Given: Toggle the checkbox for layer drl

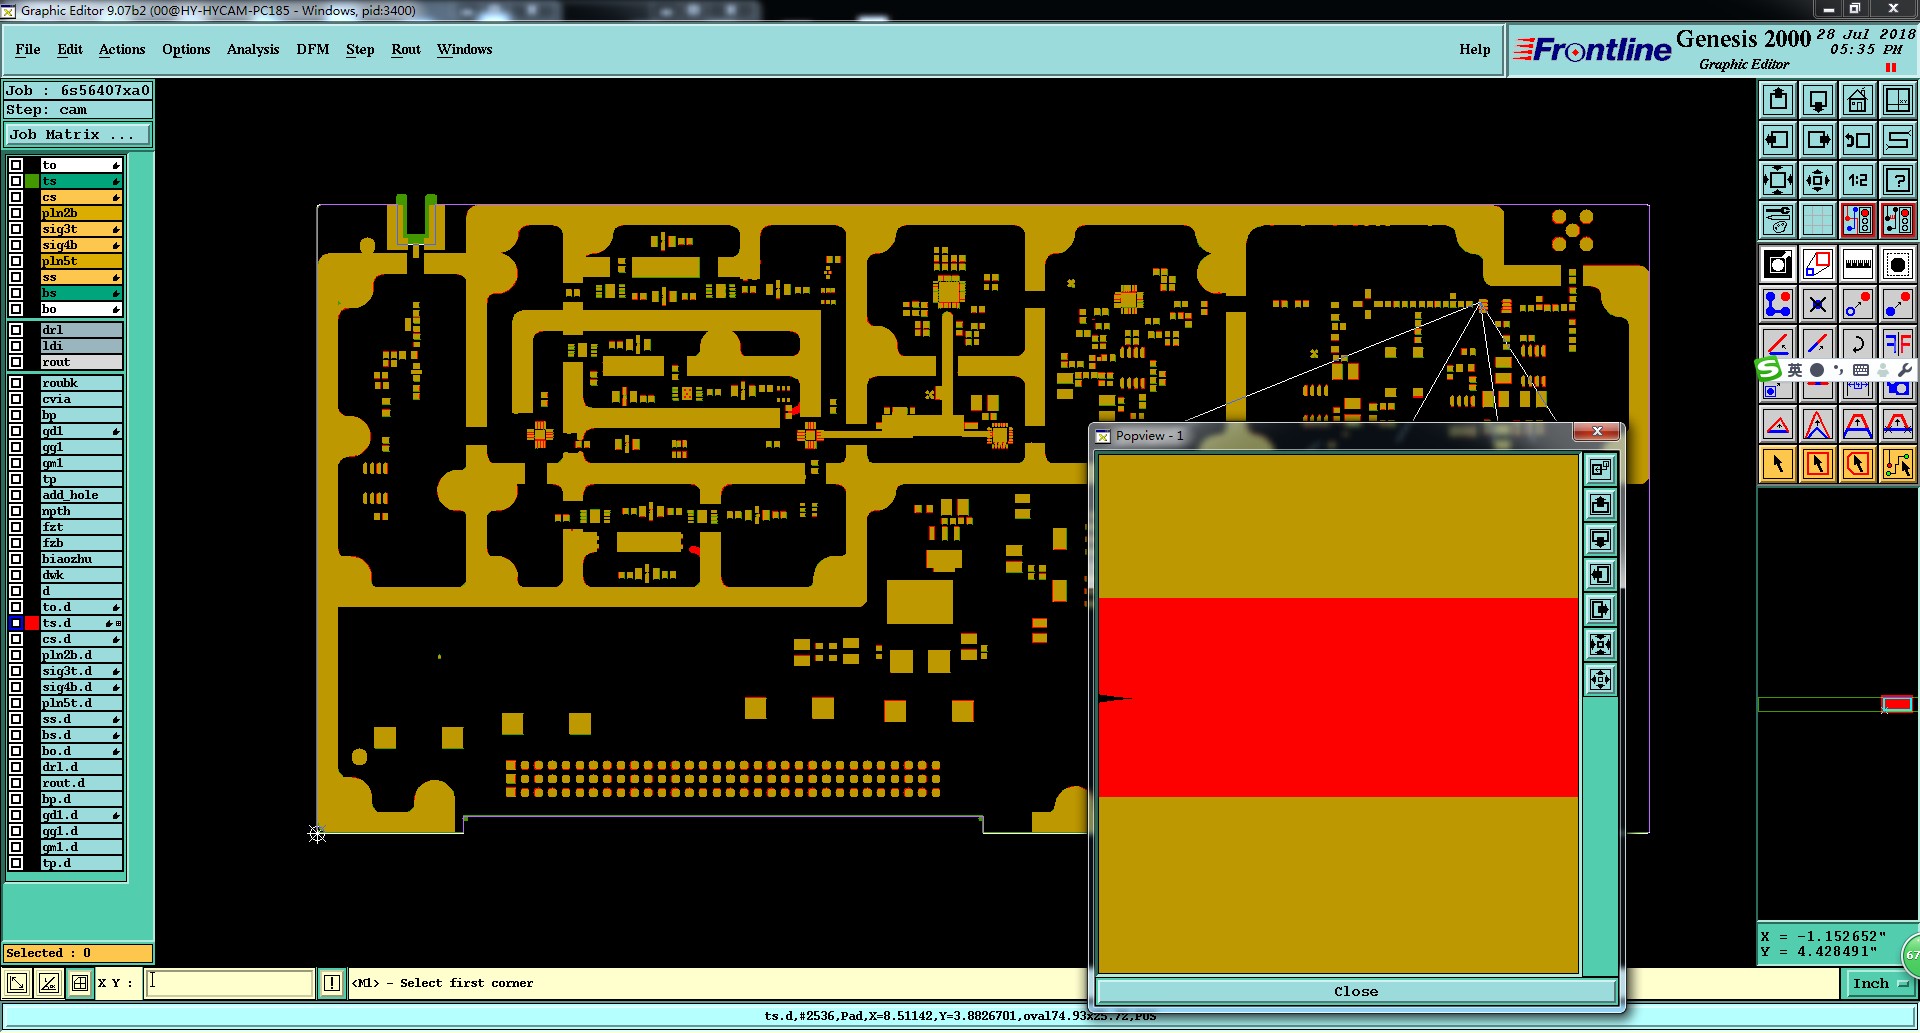Looking at the screenshot, I should point(16,330).
